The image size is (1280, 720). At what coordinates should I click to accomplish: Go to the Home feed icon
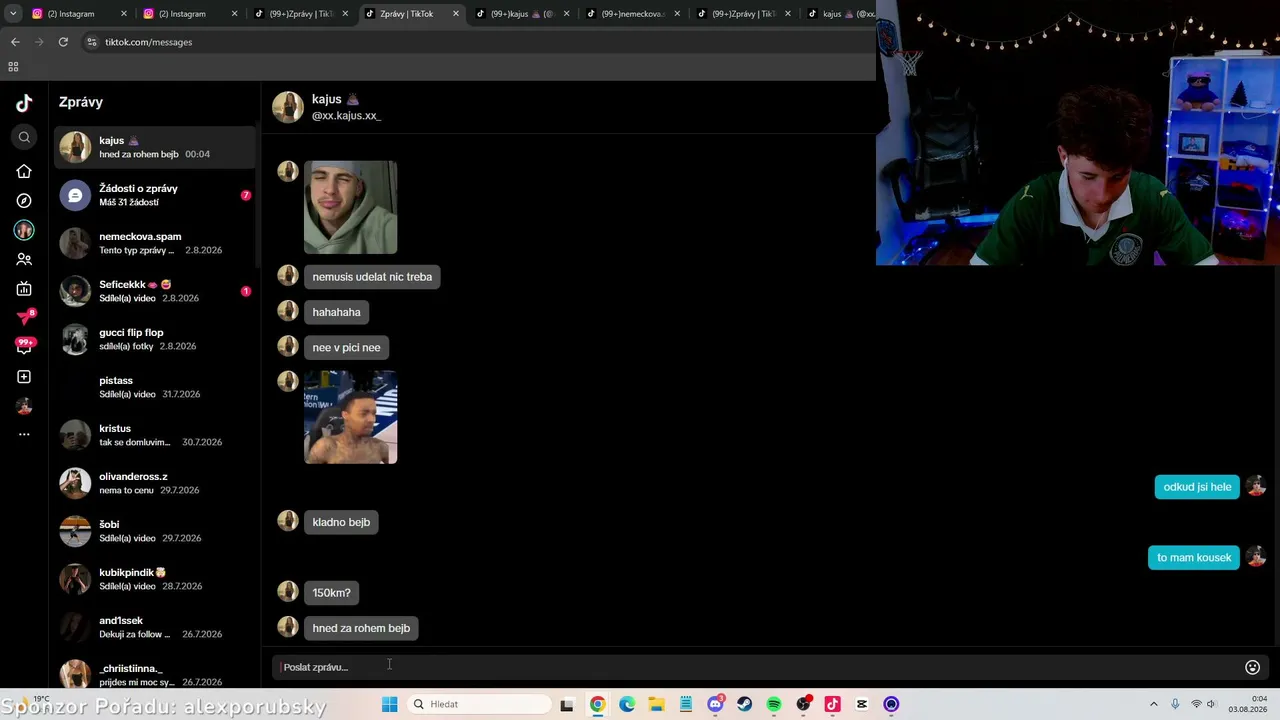point(24,171)
